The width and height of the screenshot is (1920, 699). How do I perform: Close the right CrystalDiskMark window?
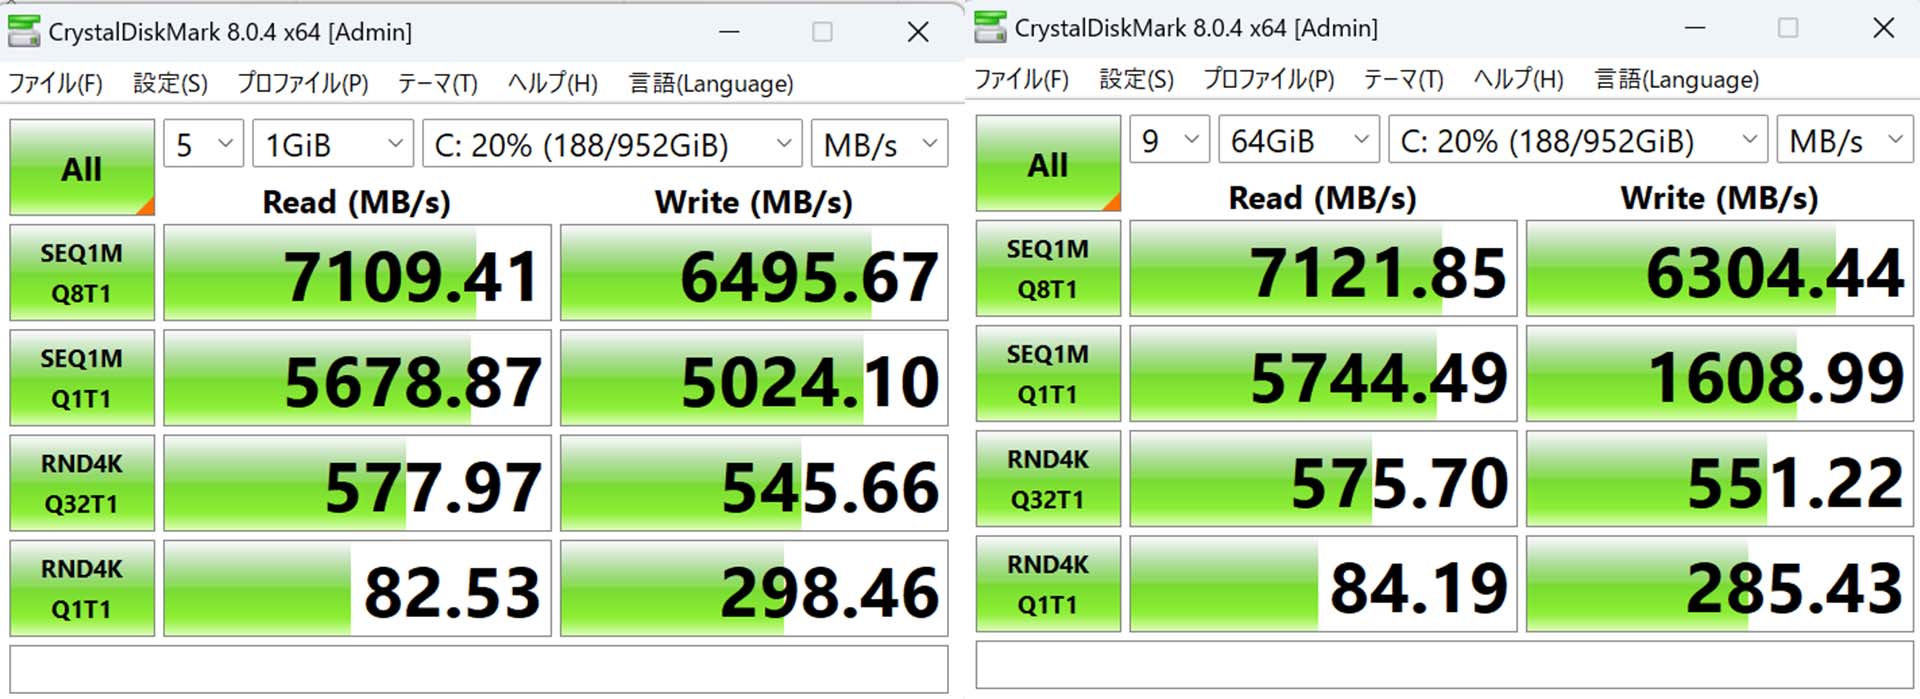[1884, 27]
